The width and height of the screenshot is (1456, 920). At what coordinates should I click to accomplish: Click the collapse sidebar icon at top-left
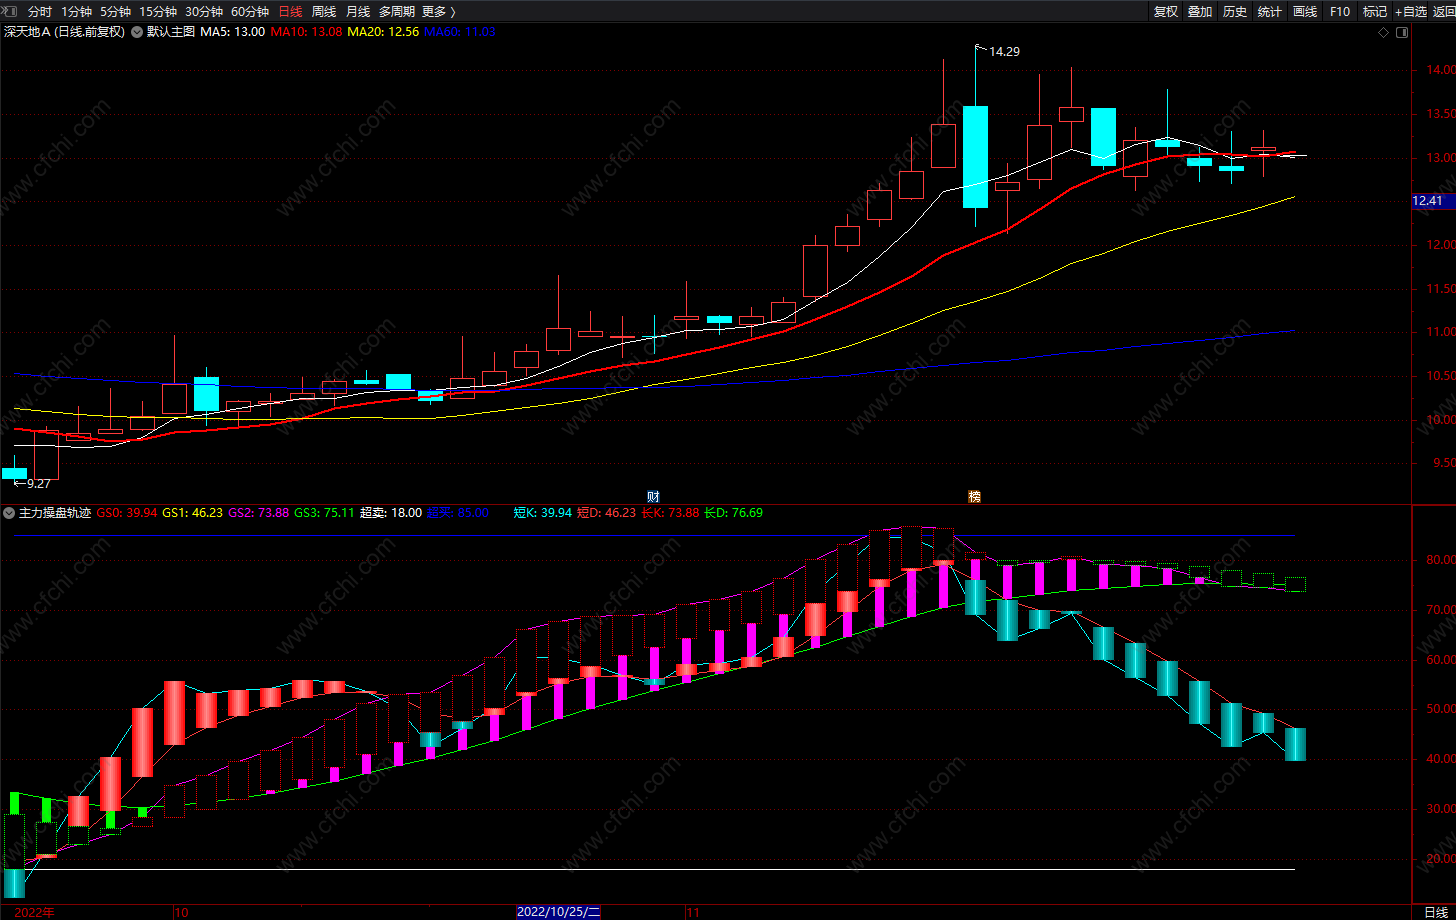coord(9,11)
